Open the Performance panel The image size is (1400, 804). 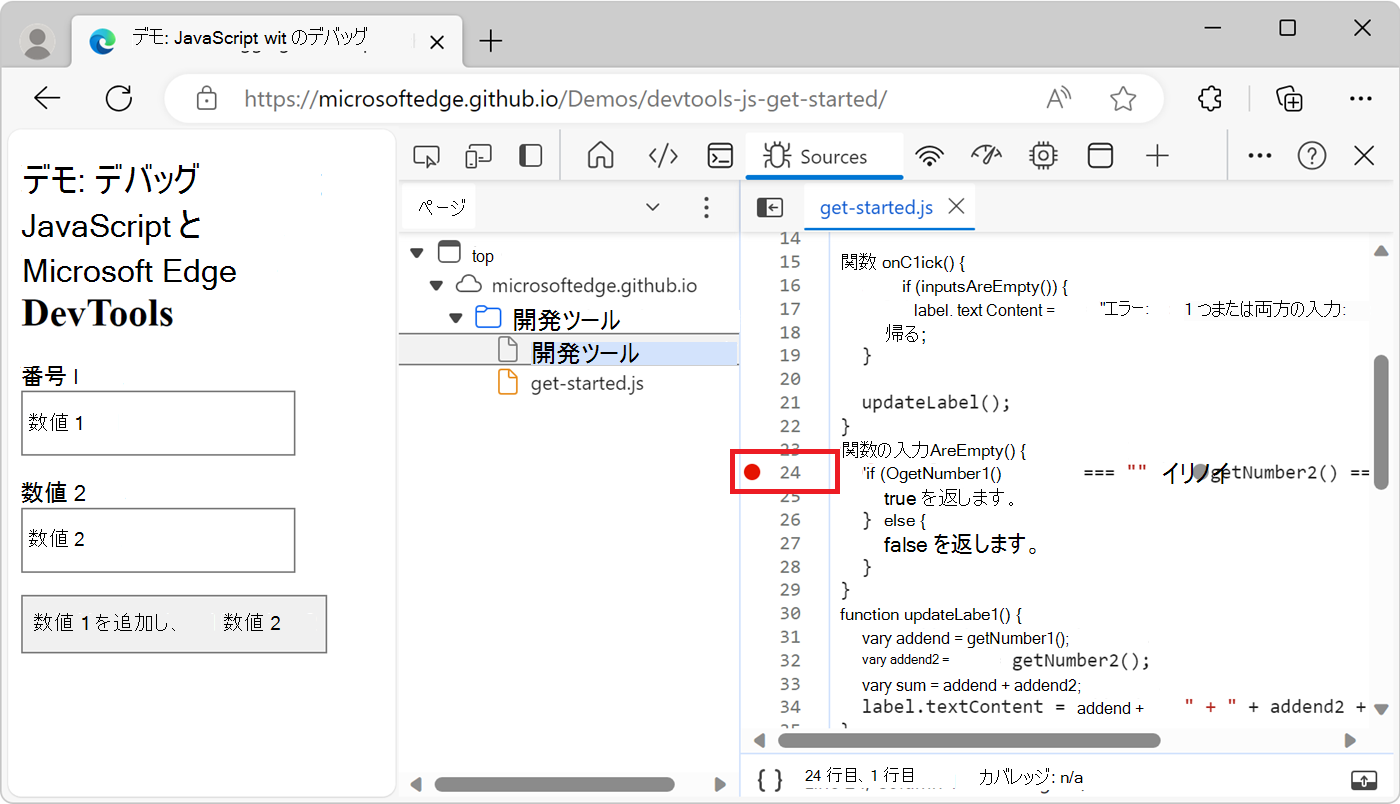click(x=986, y=155)
